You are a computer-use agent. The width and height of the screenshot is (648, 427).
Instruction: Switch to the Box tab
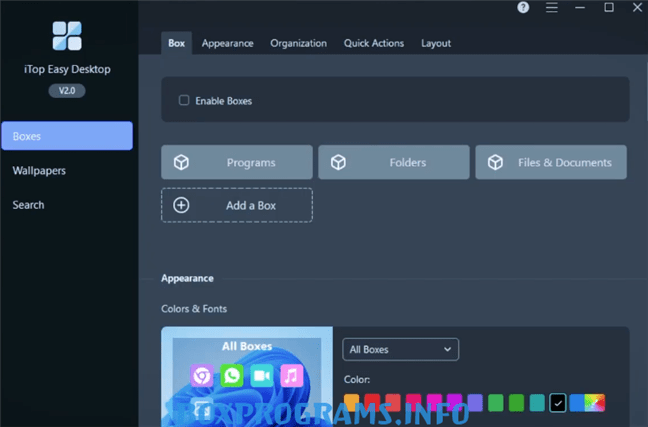(x=176, y=43)
